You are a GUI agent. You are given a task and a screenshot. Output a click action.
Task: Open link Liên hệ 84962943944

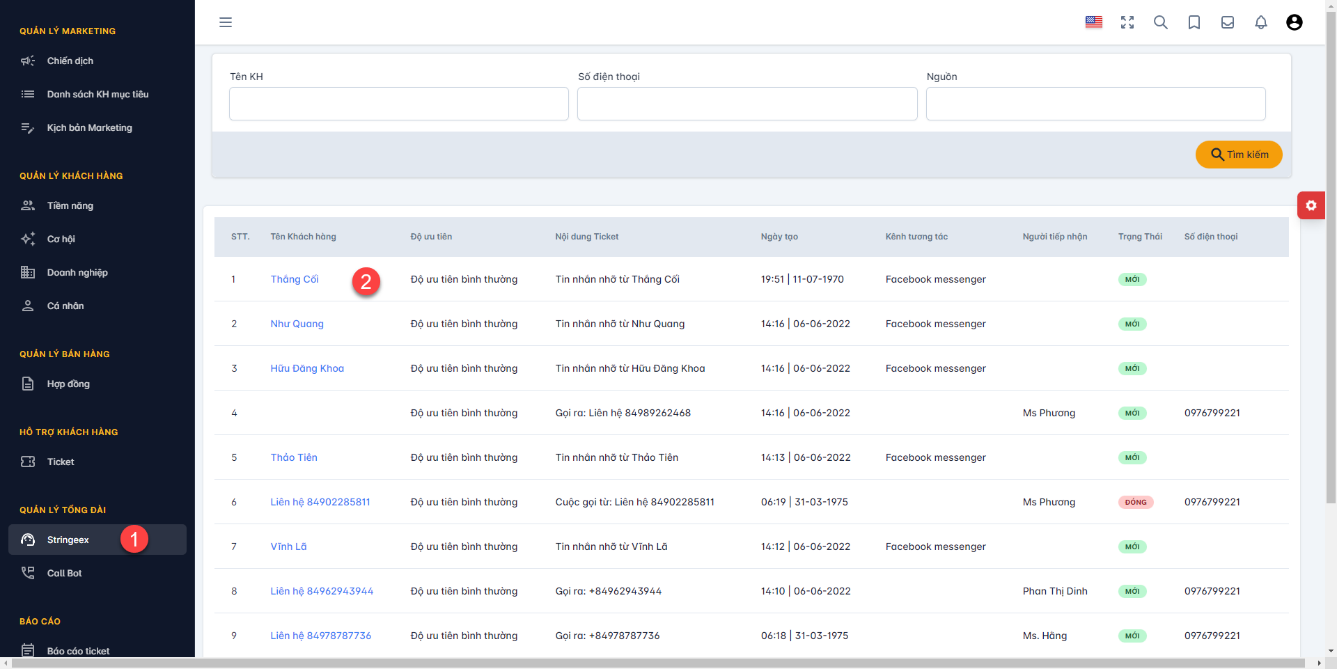click(322, 591)
